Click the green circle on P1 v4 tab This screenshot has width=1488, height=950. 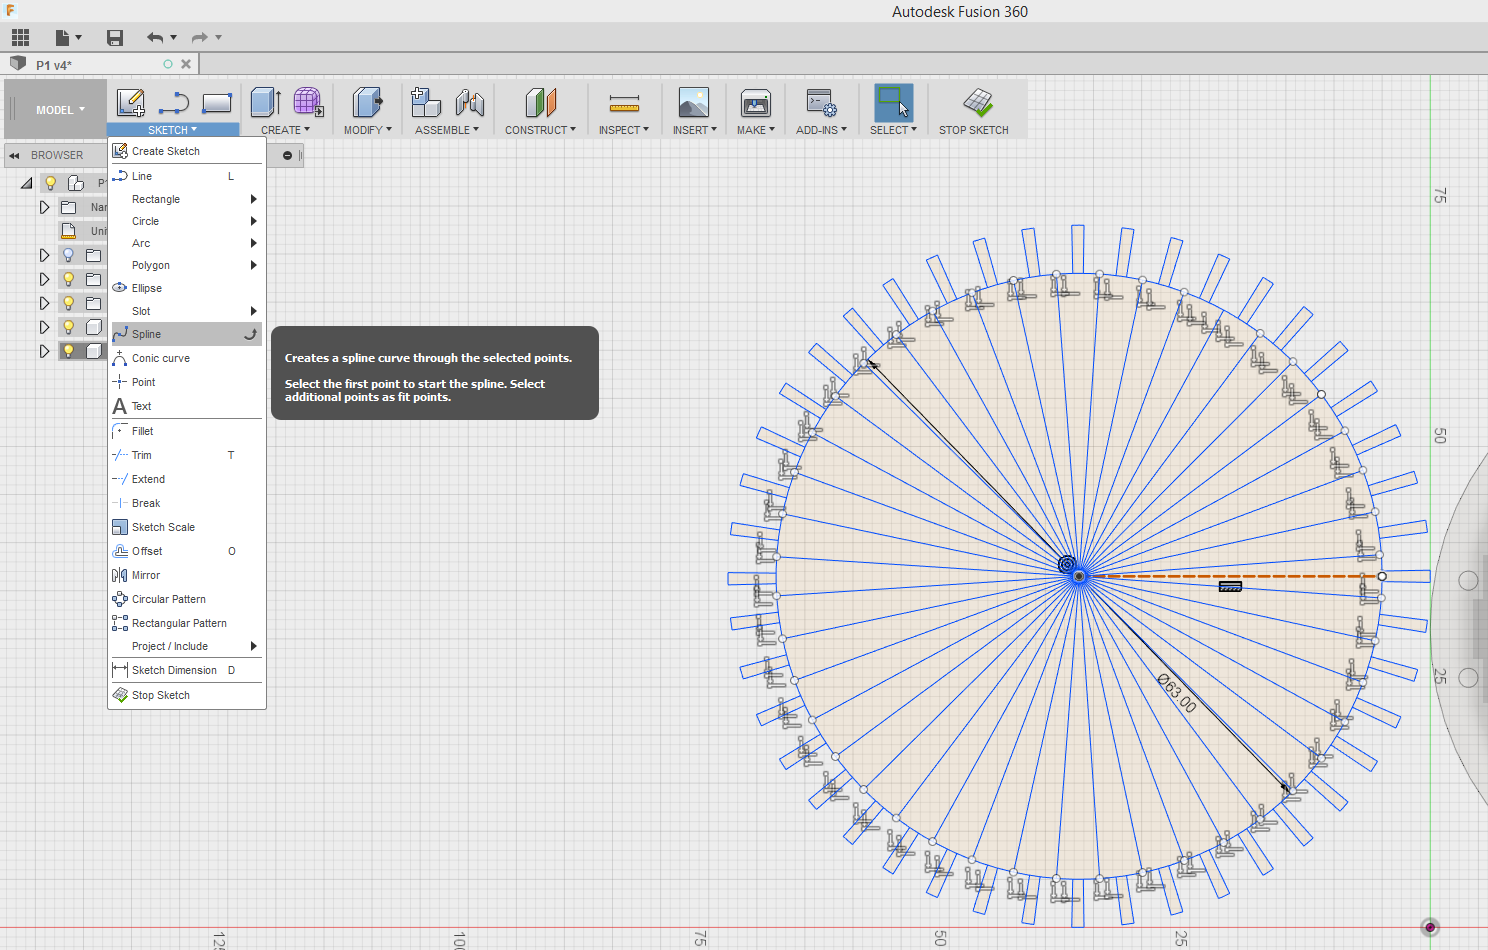click(168, 64)
